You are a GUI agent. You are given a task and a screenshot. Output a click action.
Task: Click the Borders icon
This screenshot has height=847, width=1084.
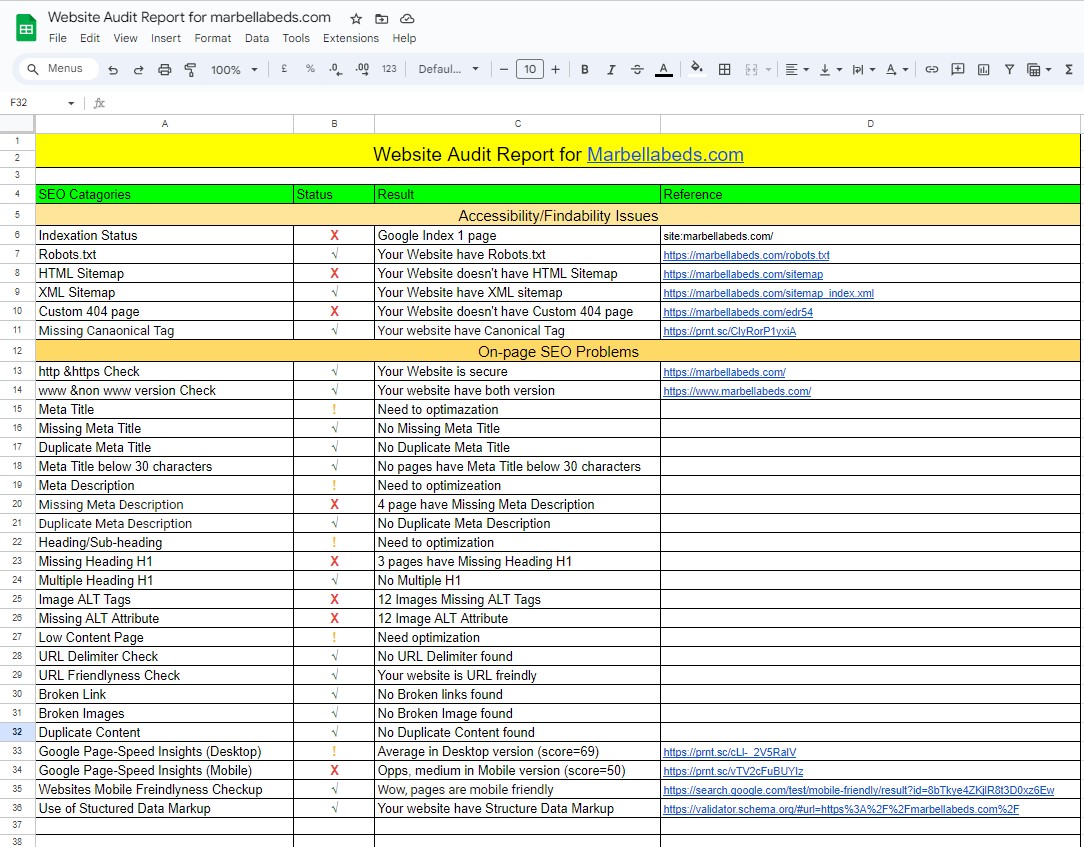(725, 70)
